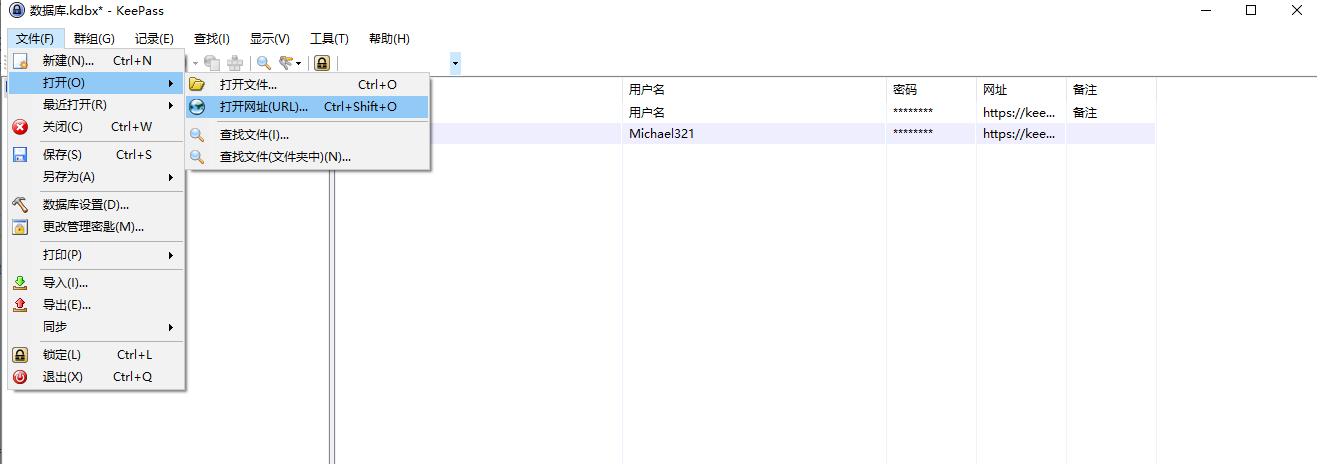Expand the 打开(O) submenu
Screen dimensions: 1317x464
tap(97, 83)
